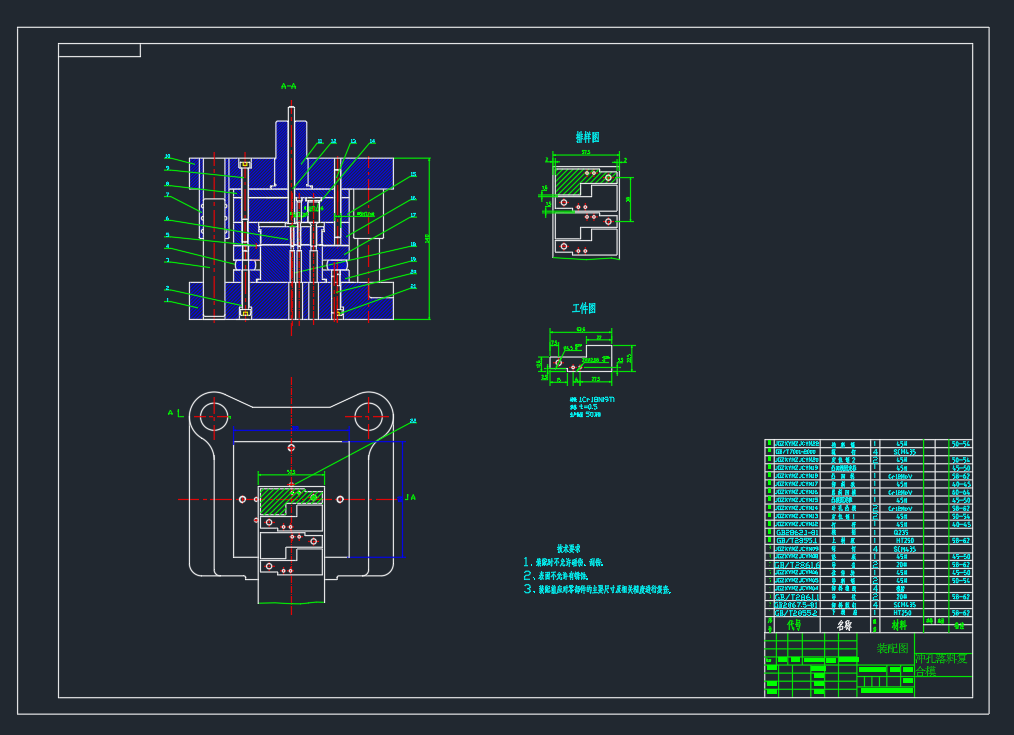Click the 技术要求 technical requirements heading
This screenshot has height=735, width=1014.
568,548
